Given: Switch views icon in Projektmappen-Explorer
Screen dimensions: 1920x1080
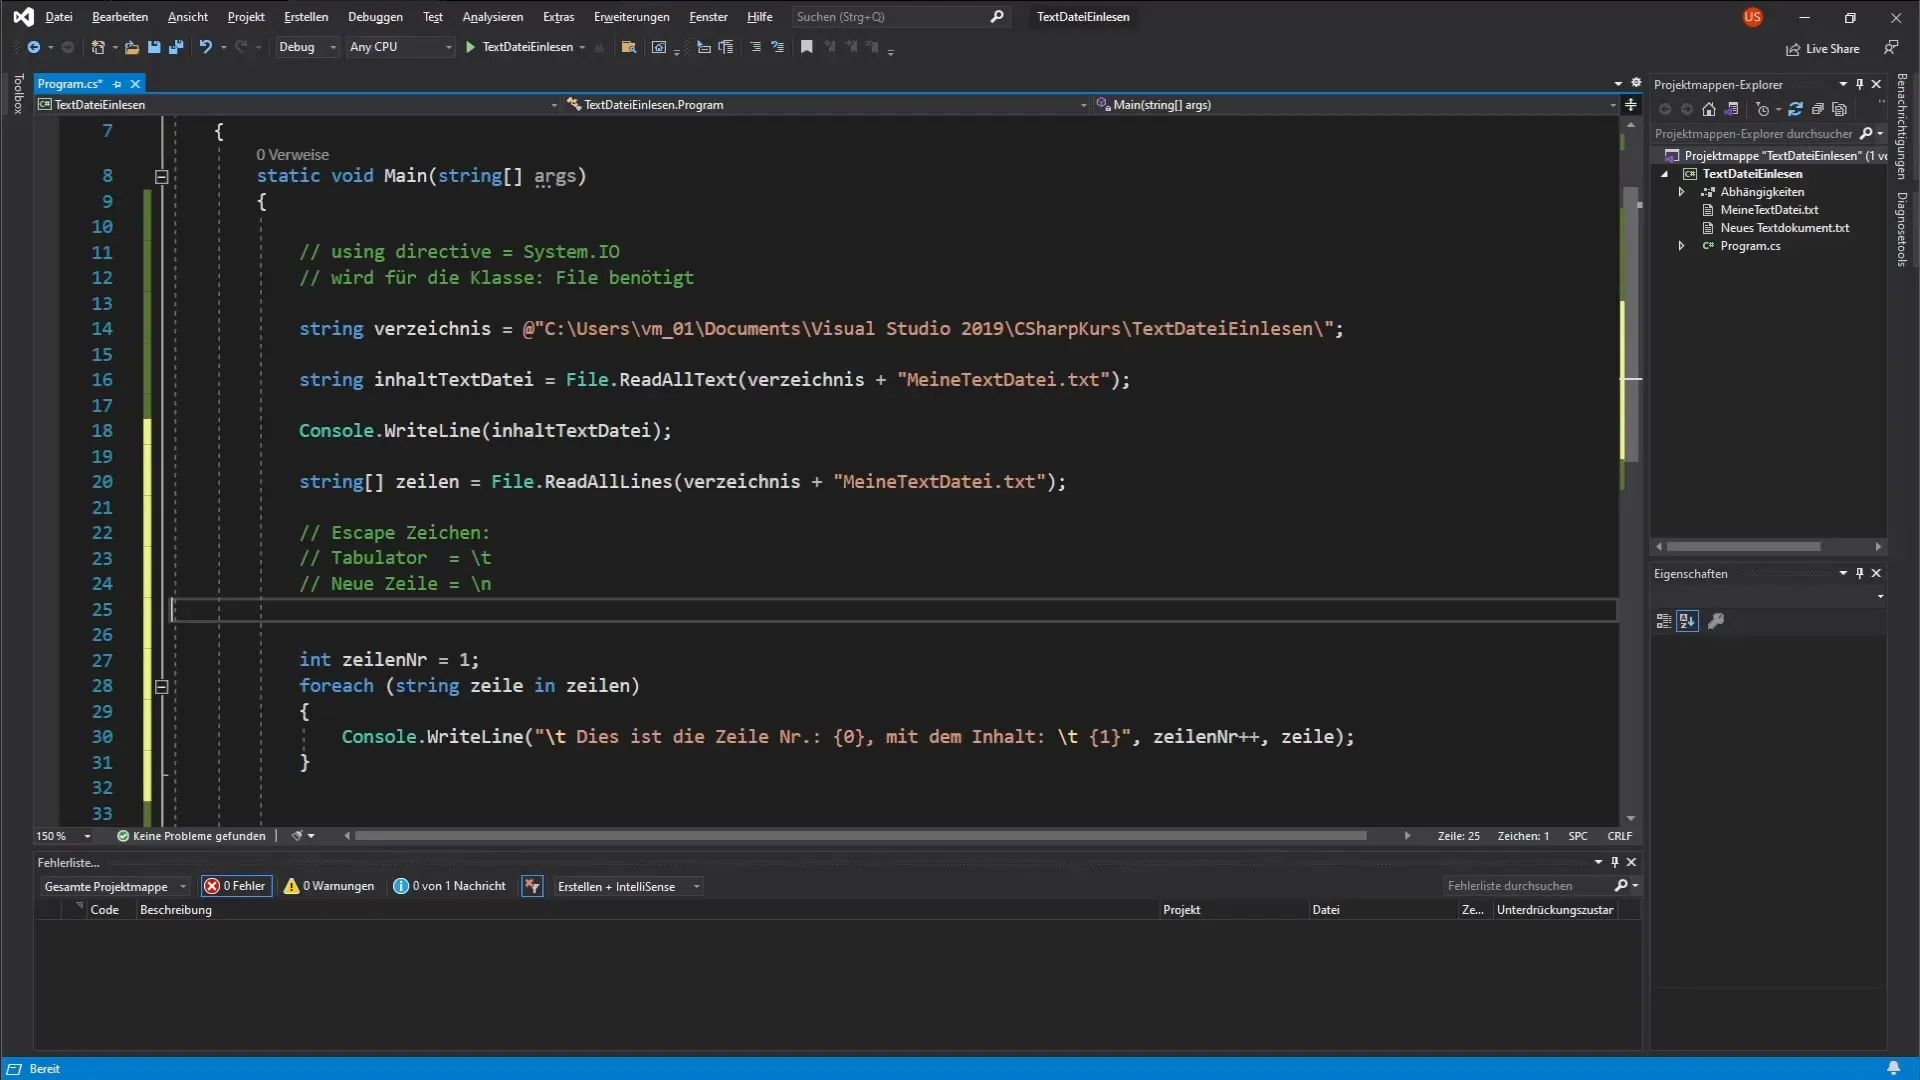Looking at the screenshot, I should click(x=1732, y=109).
